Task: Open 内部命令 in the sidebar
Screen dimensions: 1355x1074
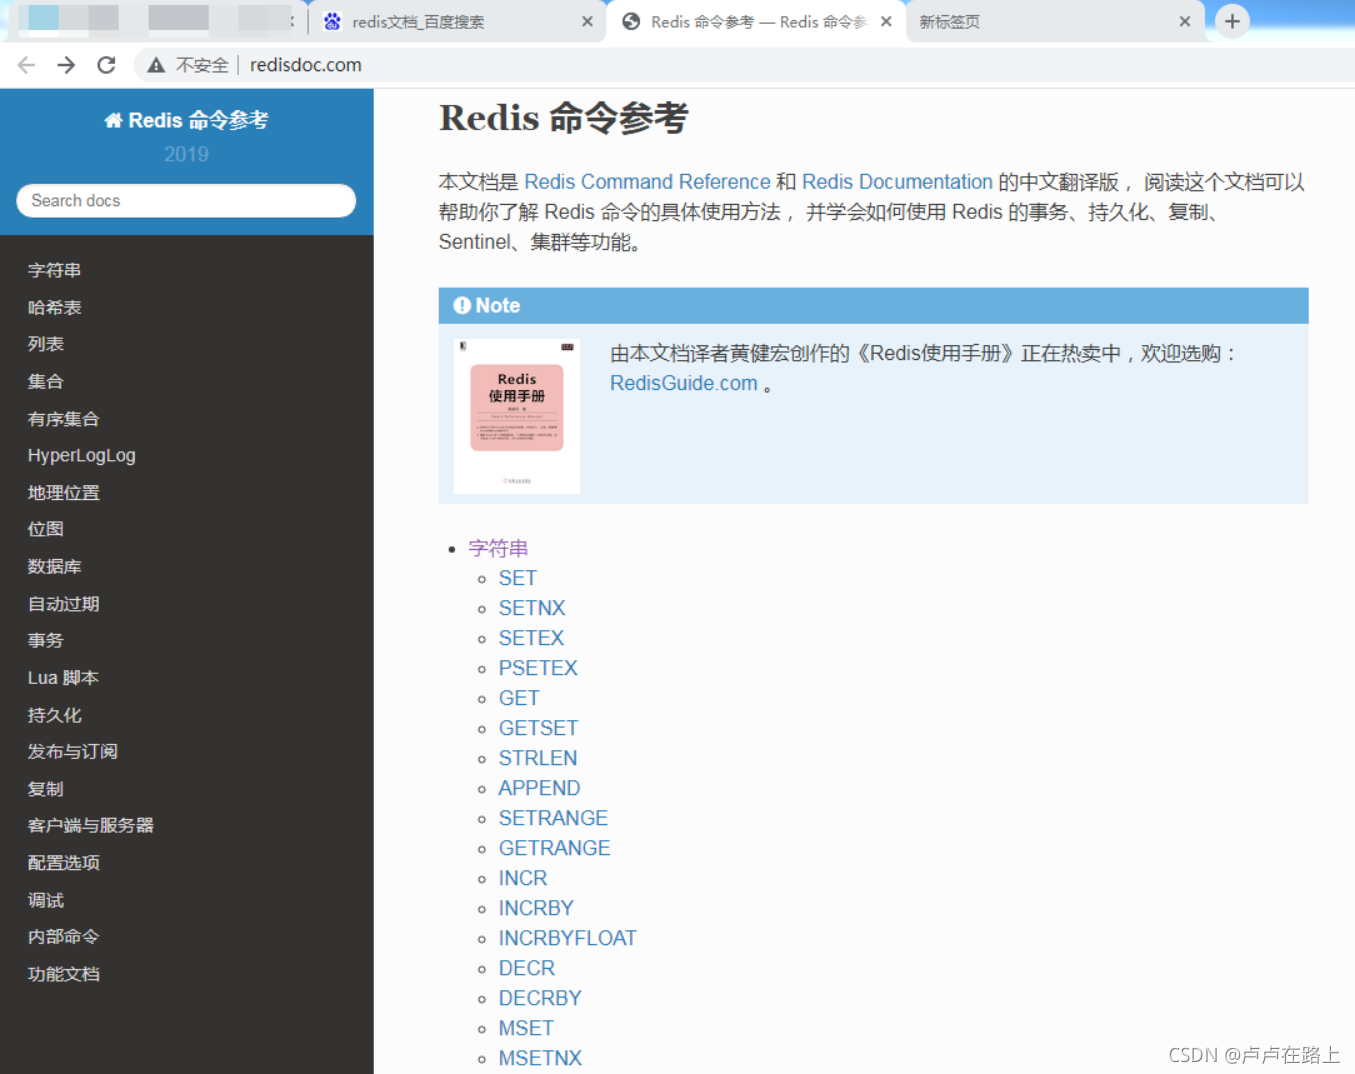Action: pyautogui.click(x=64, y=936)
